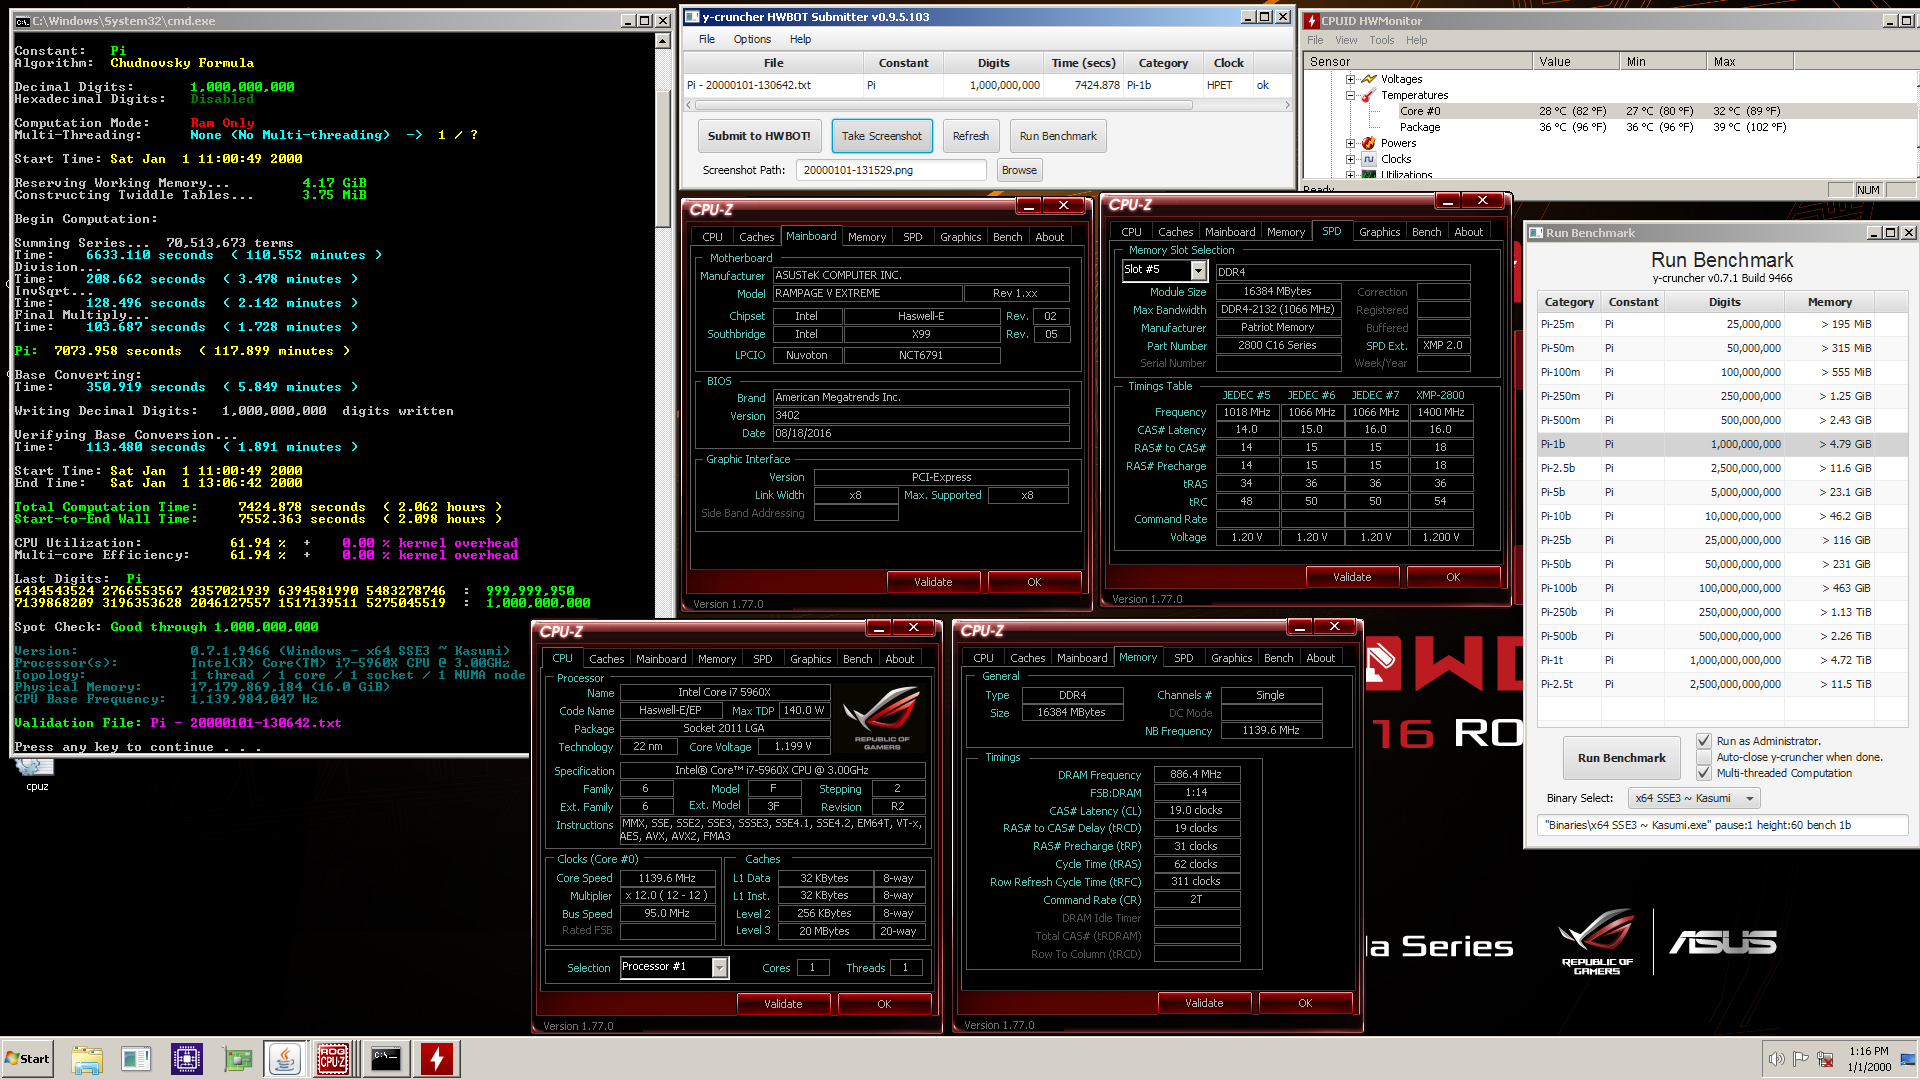This screenshot has width=1920, height=1080.
Task: Click the volume speaker tray icon
Action: coord(1776,1059)
